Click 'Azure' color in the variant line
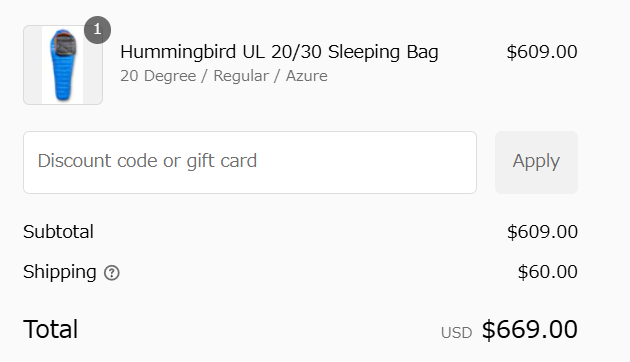The width and height of the screenshot is (630, 362). point(307,76)
